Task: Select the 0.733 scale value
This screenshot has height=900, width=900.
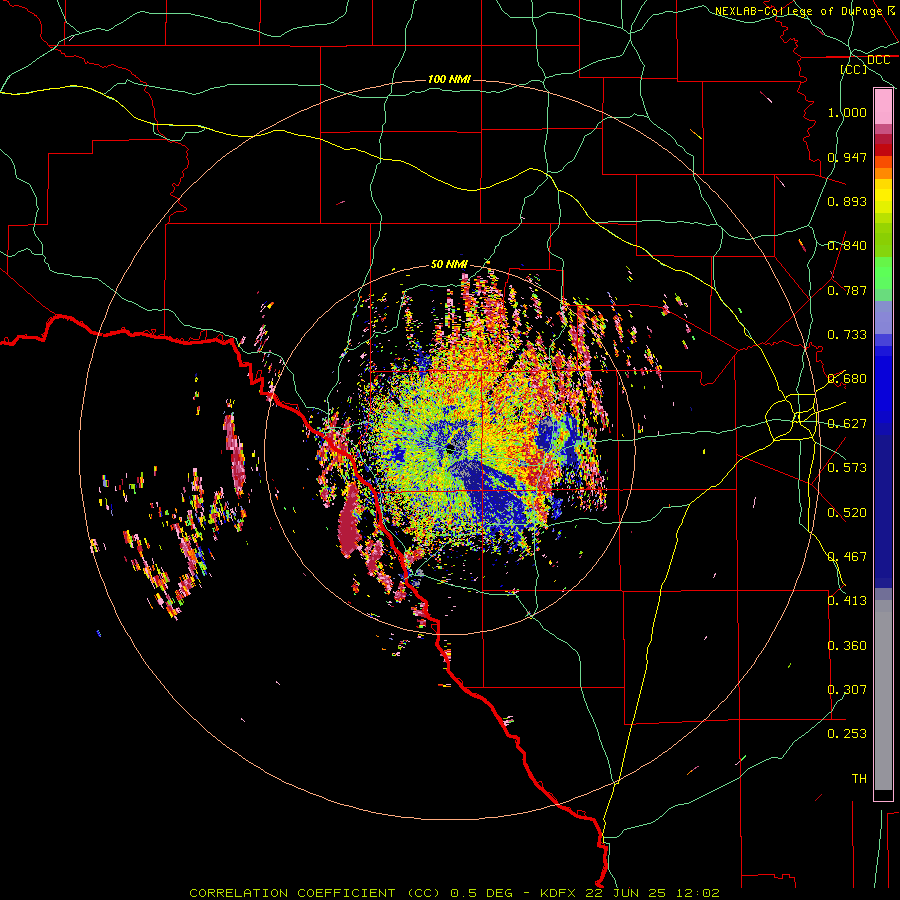Action: pyautogui.click(x=847, y=335)
